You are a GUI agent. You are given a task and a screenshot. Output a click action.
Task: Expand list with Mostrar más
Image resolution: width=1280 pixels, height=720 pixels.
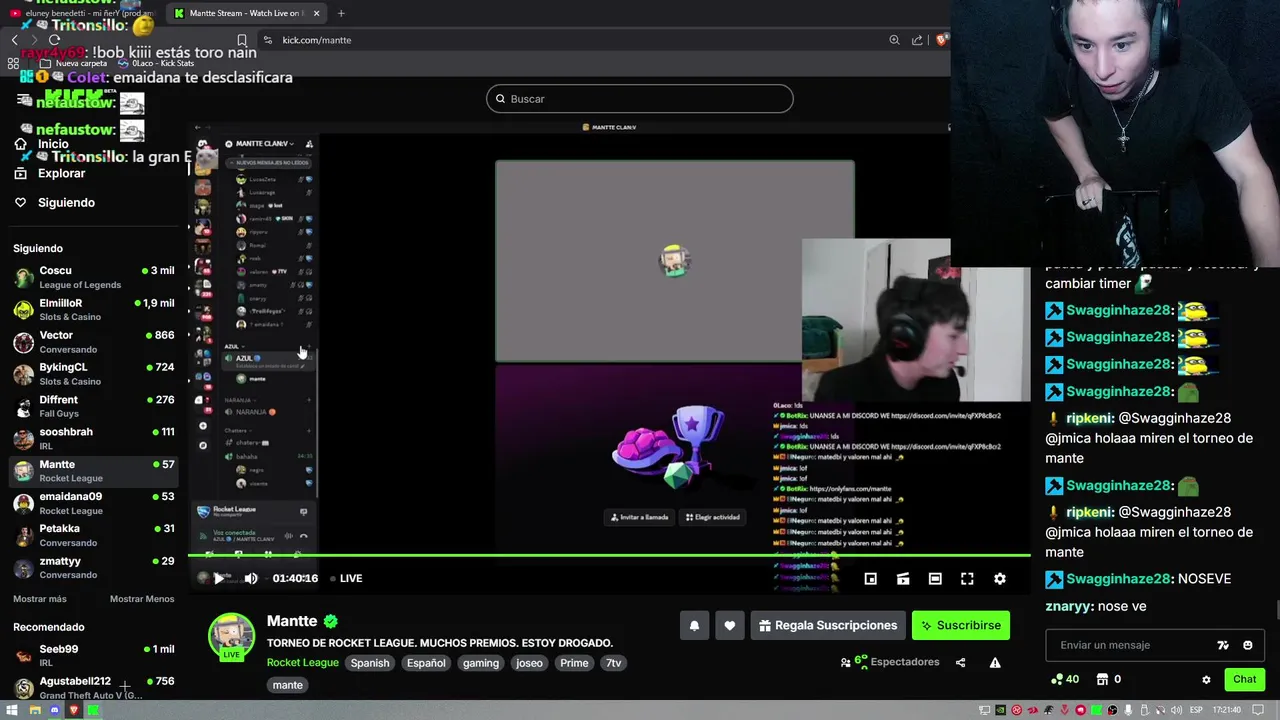[x=40, y=599]
